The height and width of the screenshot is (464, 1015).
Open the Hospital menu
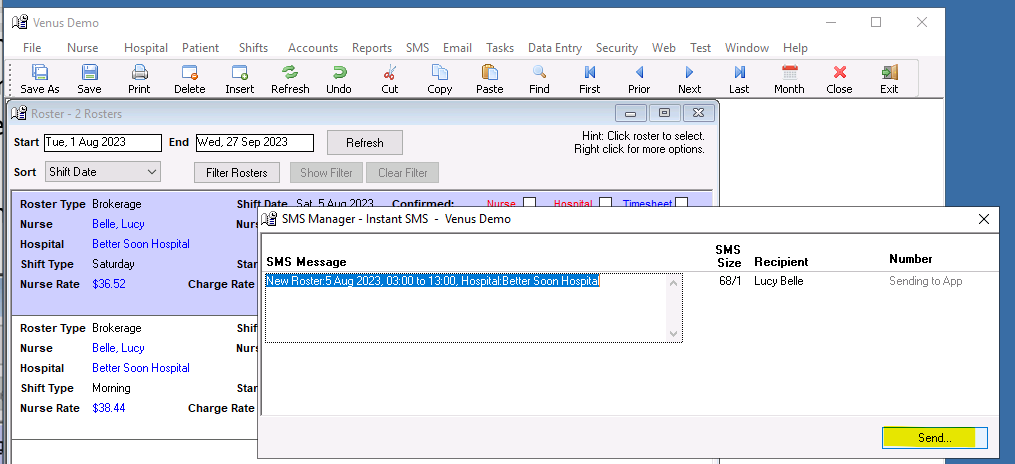pyautogui.click(x=146, y=48)
